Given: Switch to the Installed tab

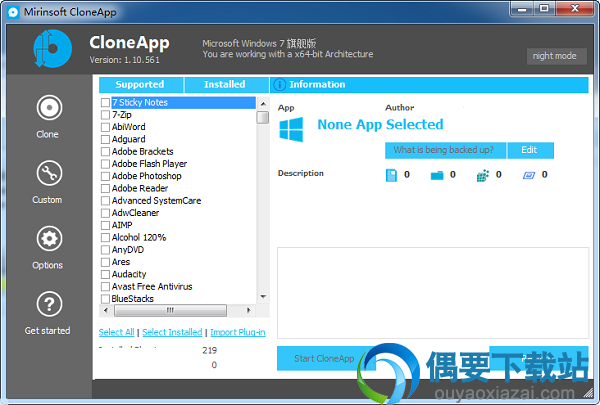Looking at the screenshot, I should click(x=226, y=85).
